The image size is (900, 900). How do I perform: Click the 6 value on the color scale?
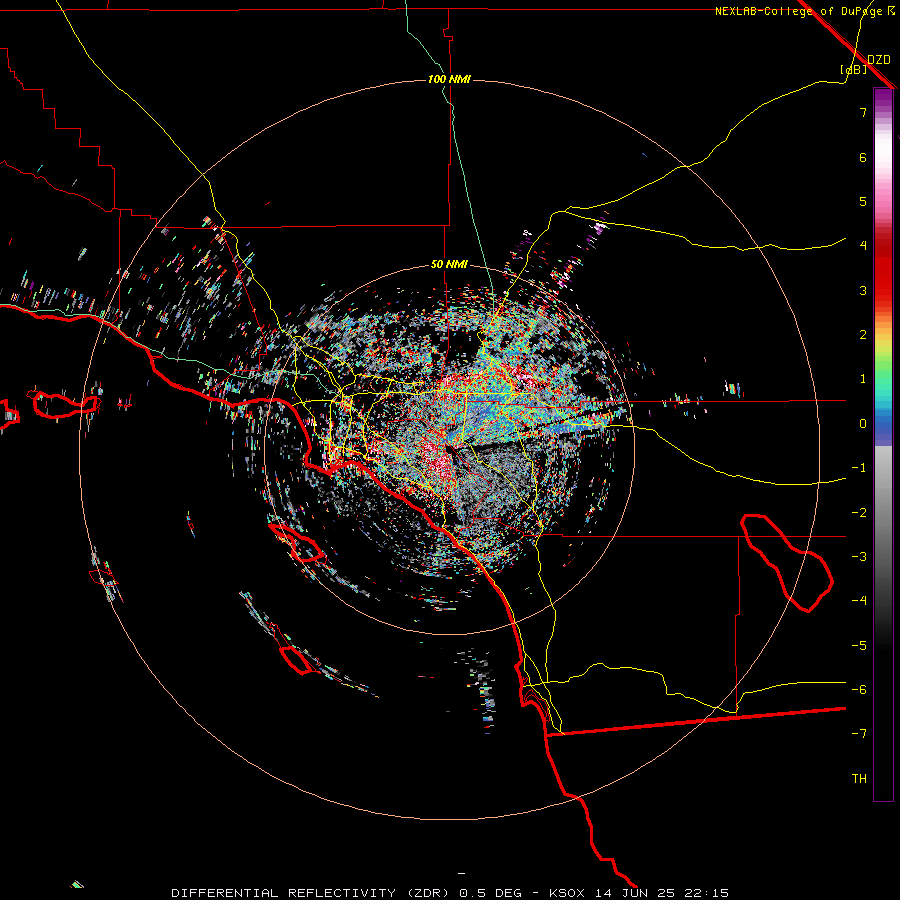863,157
